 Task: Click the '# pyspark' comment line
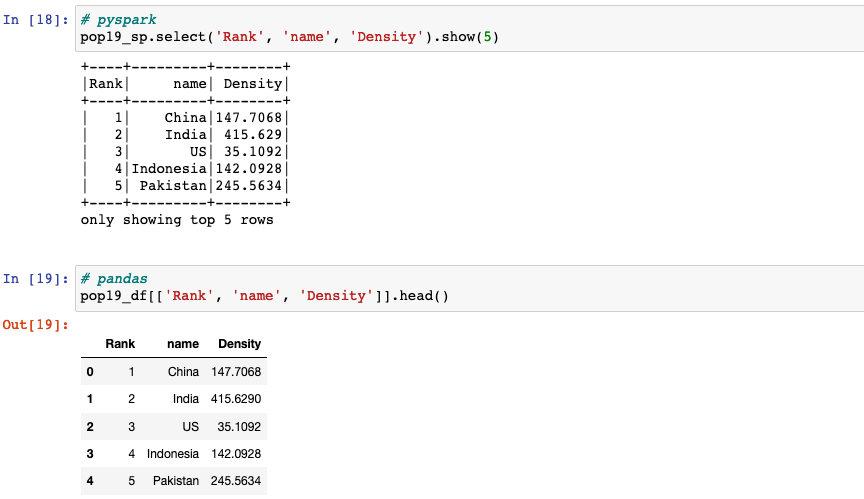coord(118,20)
